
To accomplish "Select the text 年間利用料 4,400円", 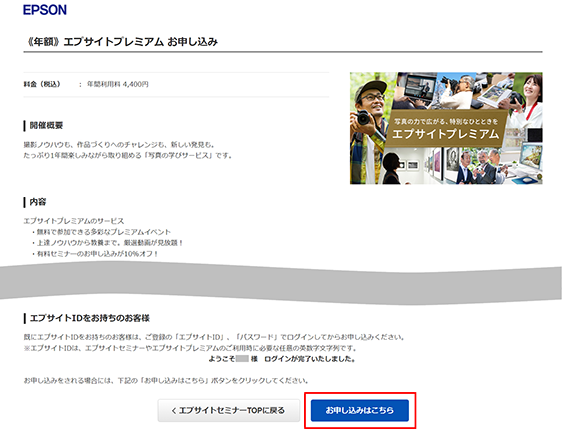I will point(118,84).
